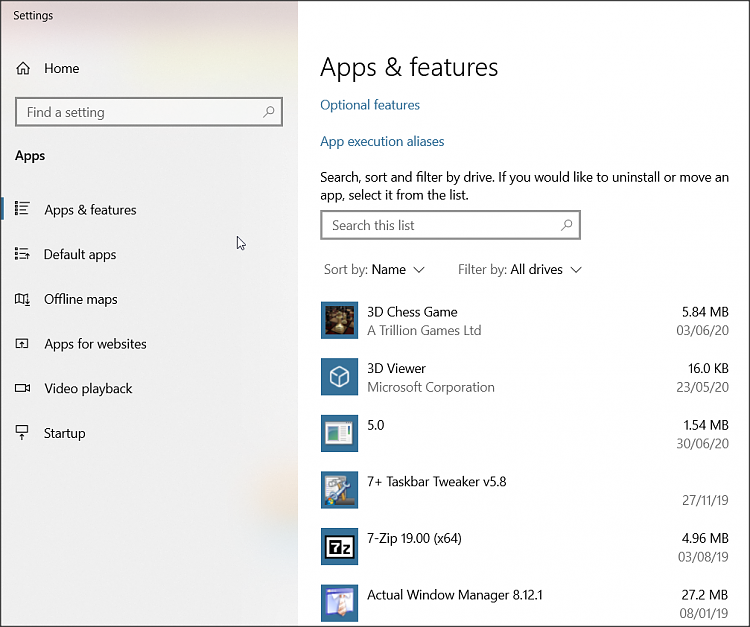
Task: Select the 3D Viewer entry name
Action: pos(396,369)
